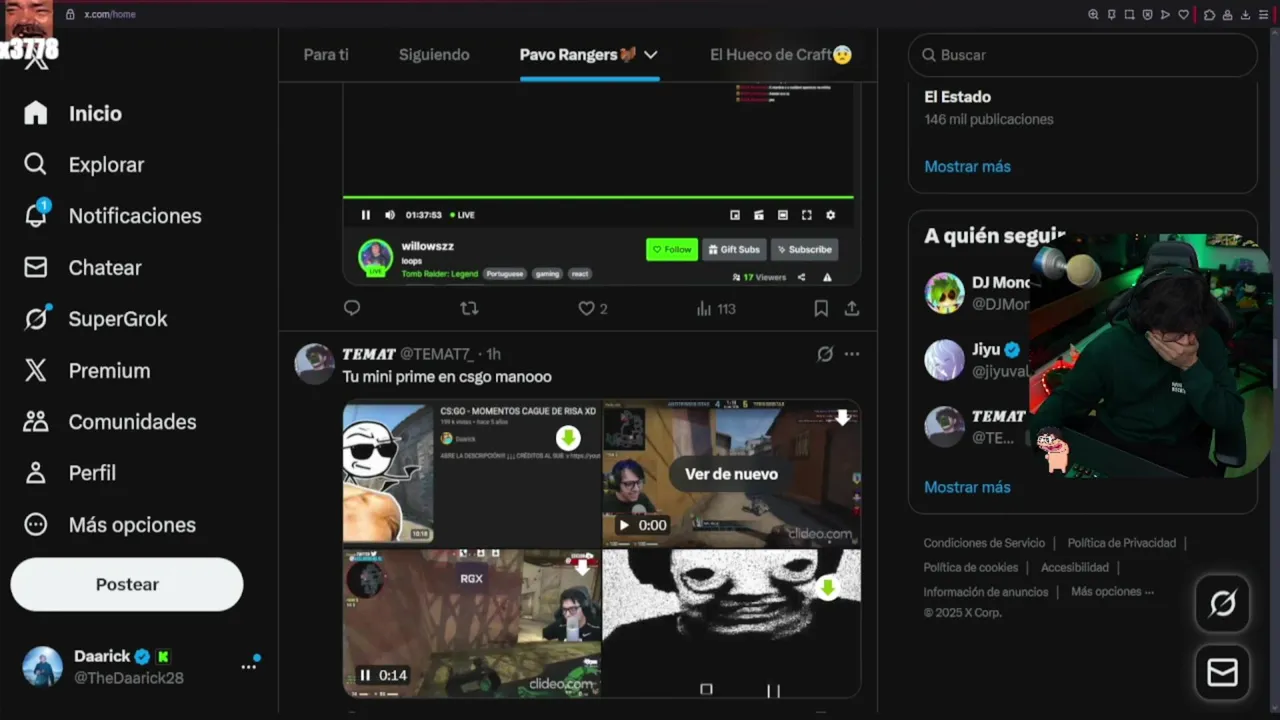Bookmark the willowszz stream post

(821, 309)
